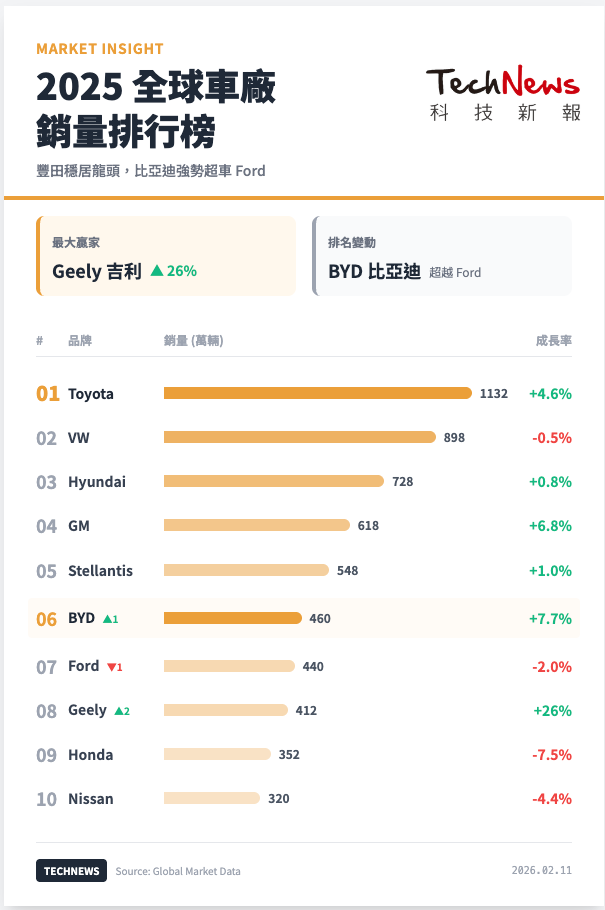Image resolution: width=605 pixels, height=910 pixels.
Task: Click the green up triangle beside 26%
Action: [156, 270]
